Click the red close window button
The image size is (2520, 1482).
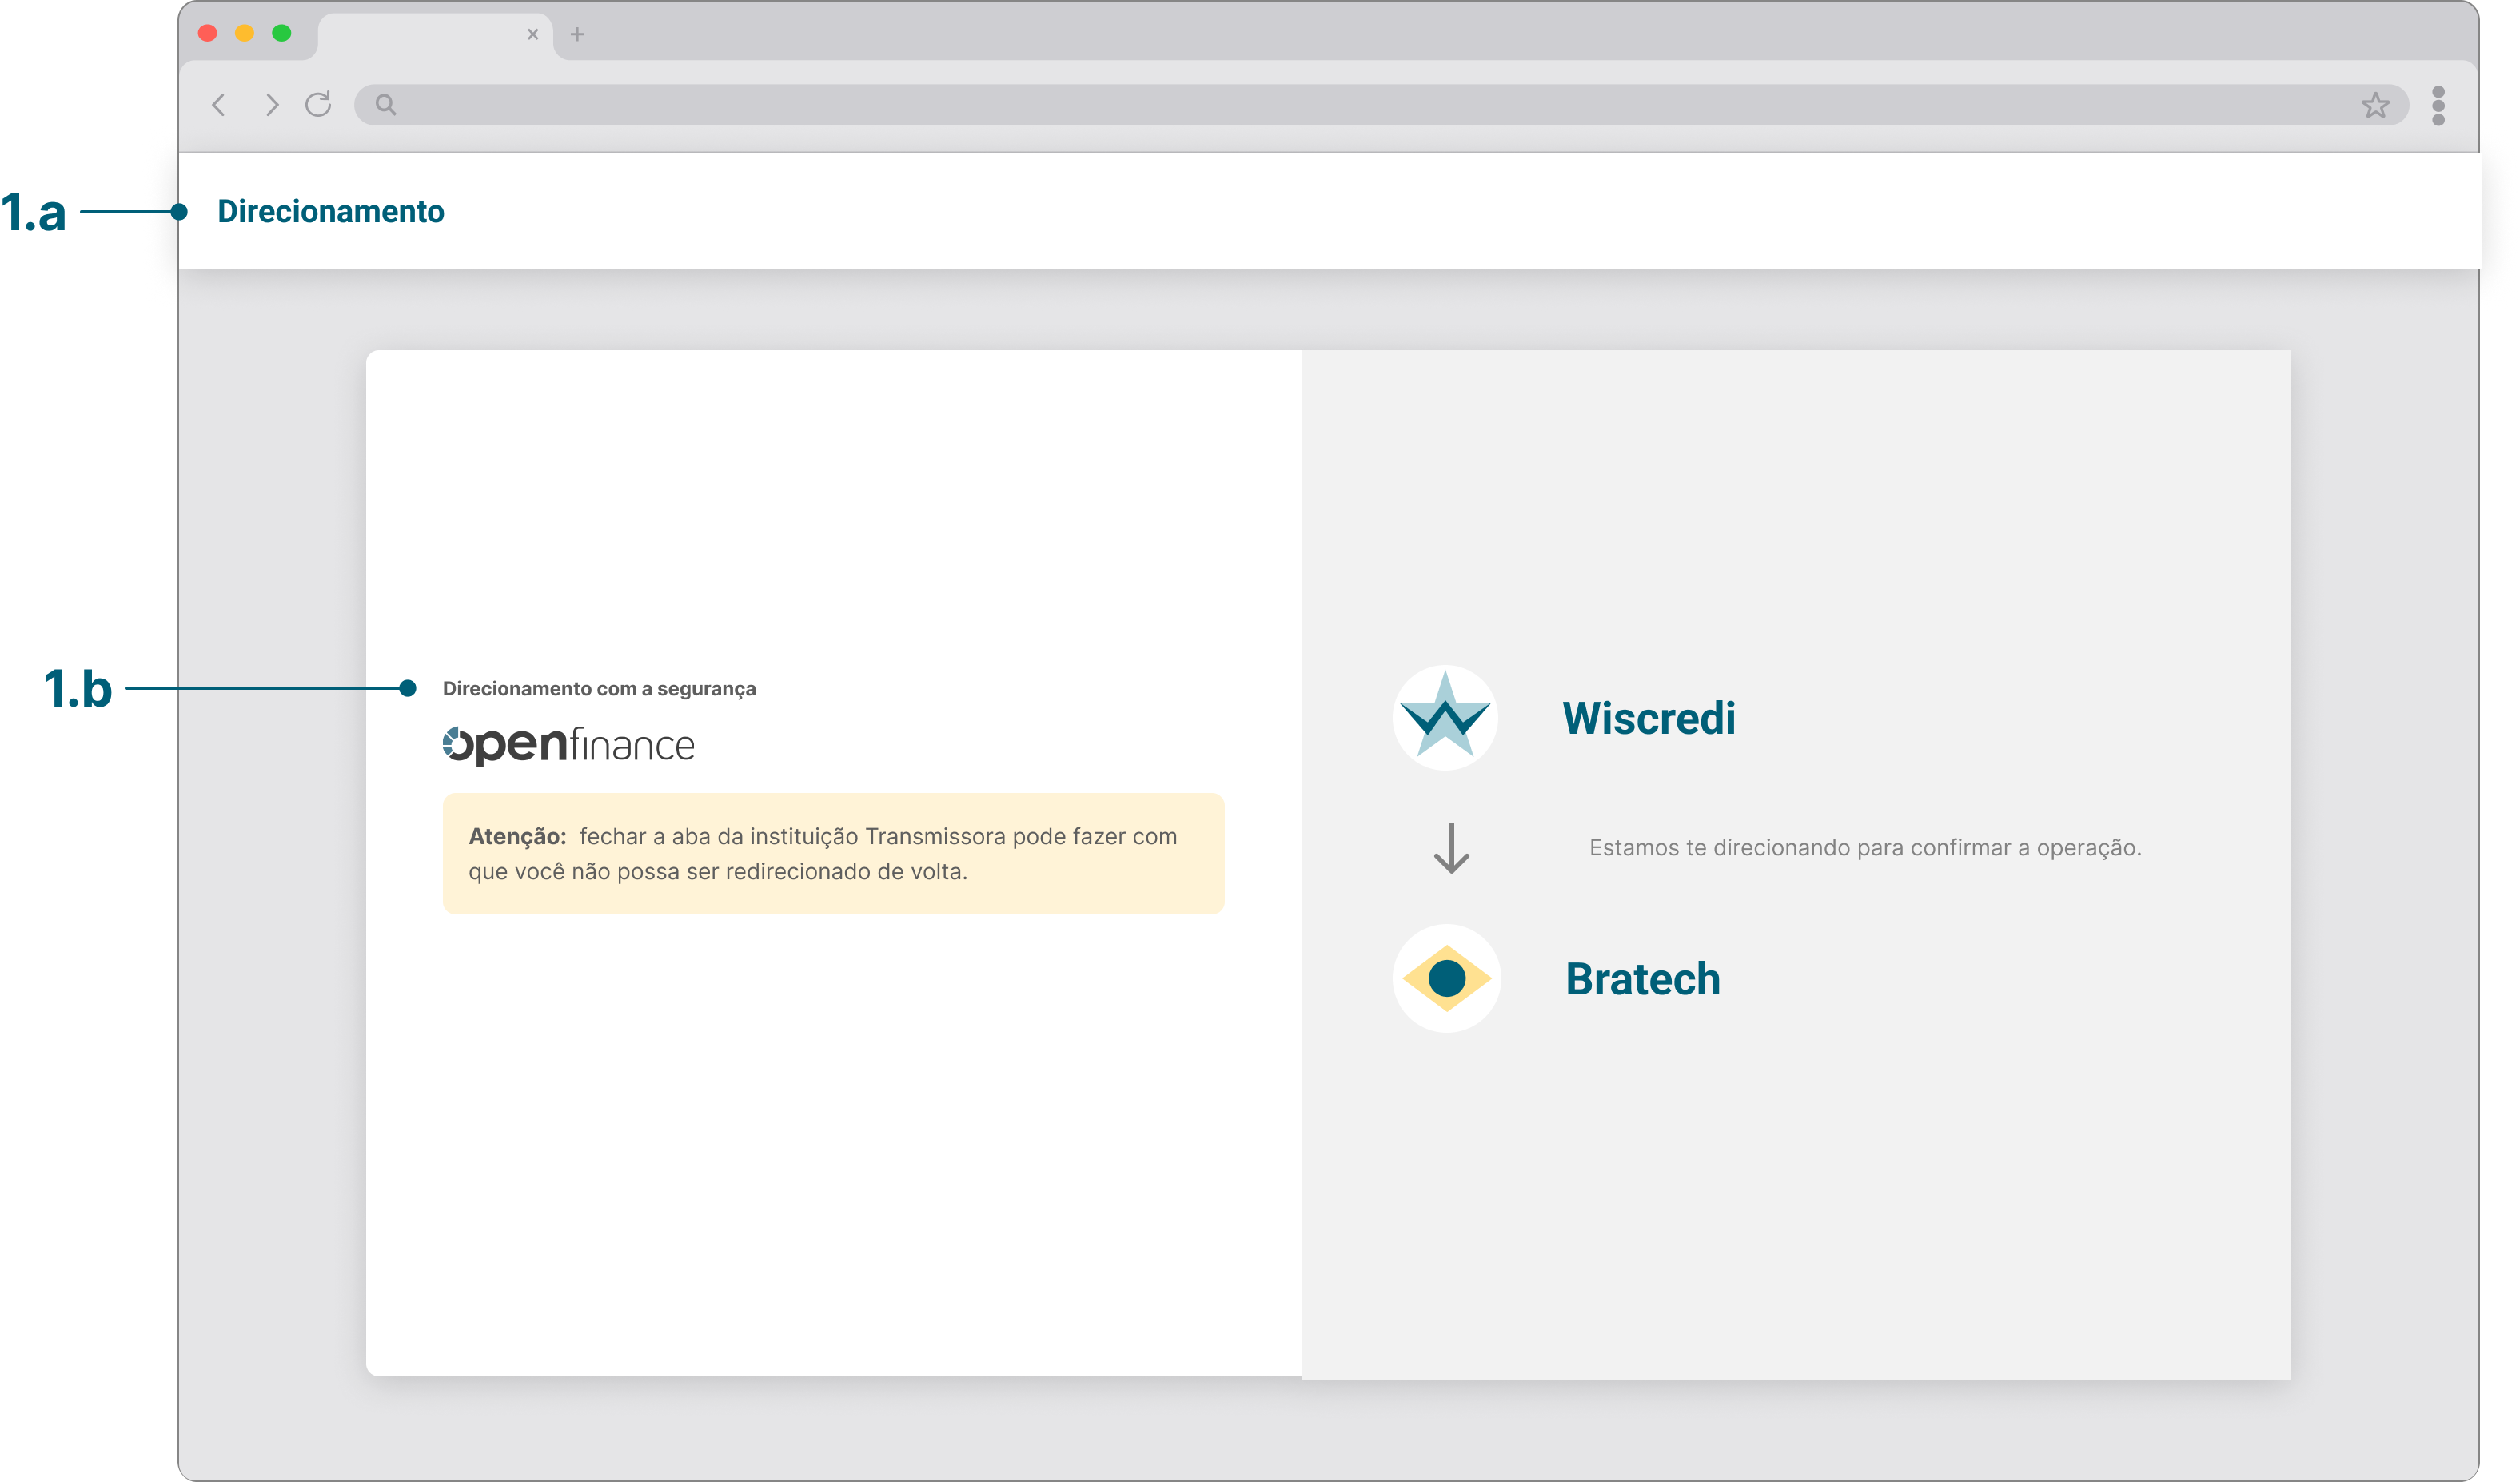208,33
